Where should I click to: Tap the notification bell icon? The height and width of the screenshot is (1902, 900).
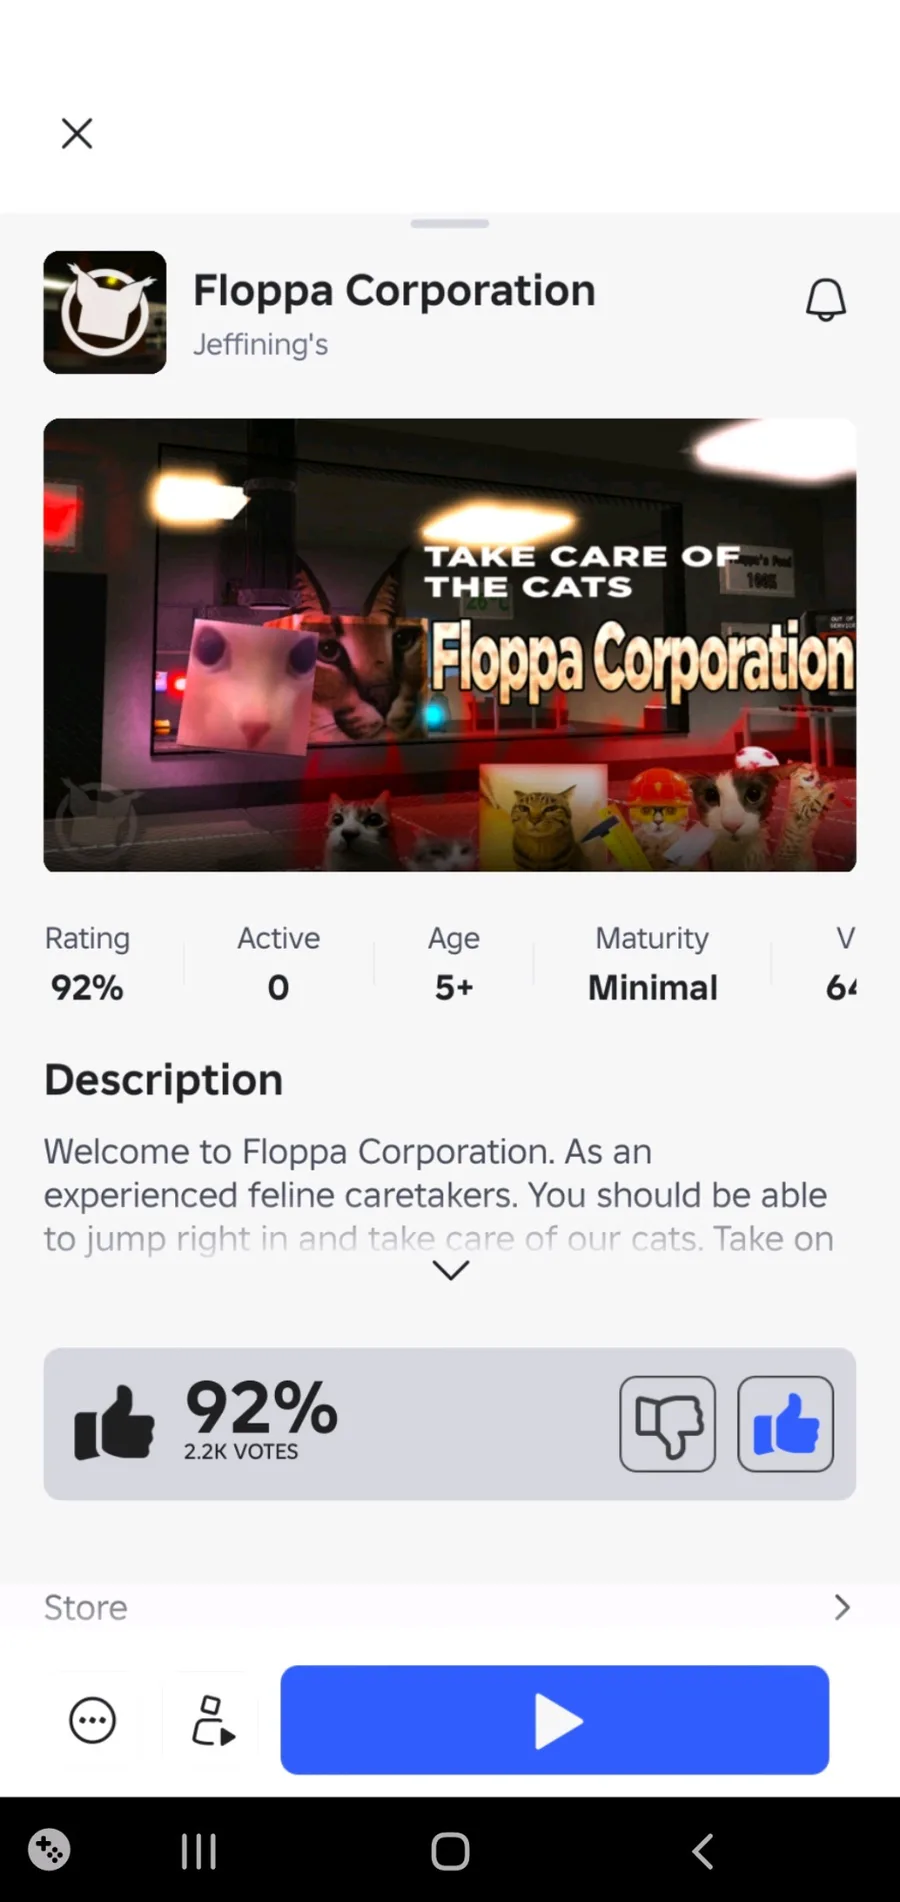[x=826, y=300]
